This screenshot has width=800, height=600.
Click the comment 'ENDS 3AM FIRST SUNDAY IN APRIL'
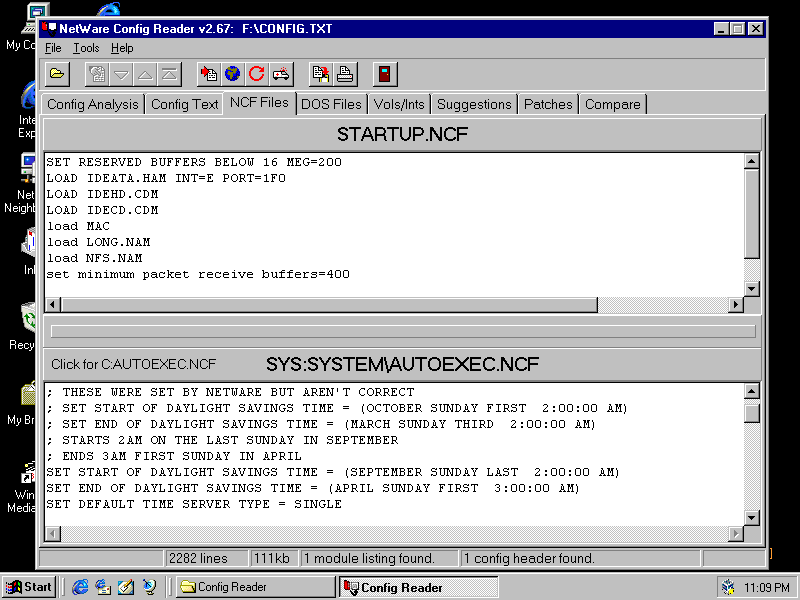(x=182, y=456)
